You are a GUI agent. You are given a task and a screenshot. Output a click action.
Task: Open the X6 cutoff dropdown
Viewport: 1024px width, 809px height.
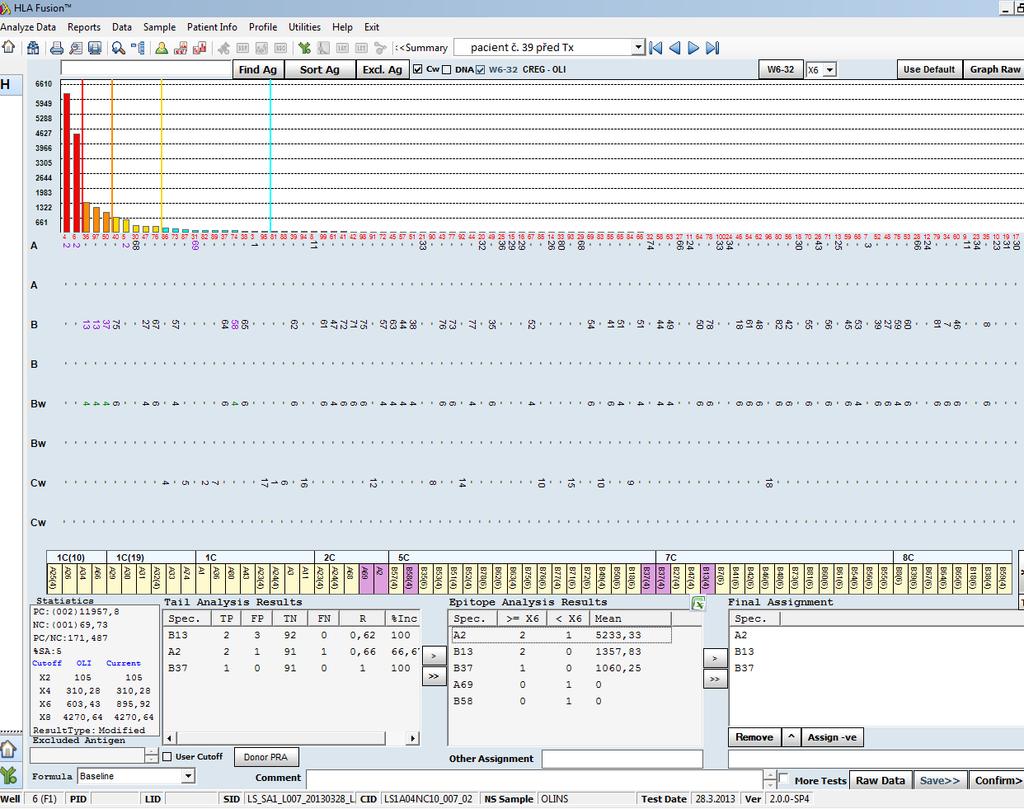[x=830, y=70]
